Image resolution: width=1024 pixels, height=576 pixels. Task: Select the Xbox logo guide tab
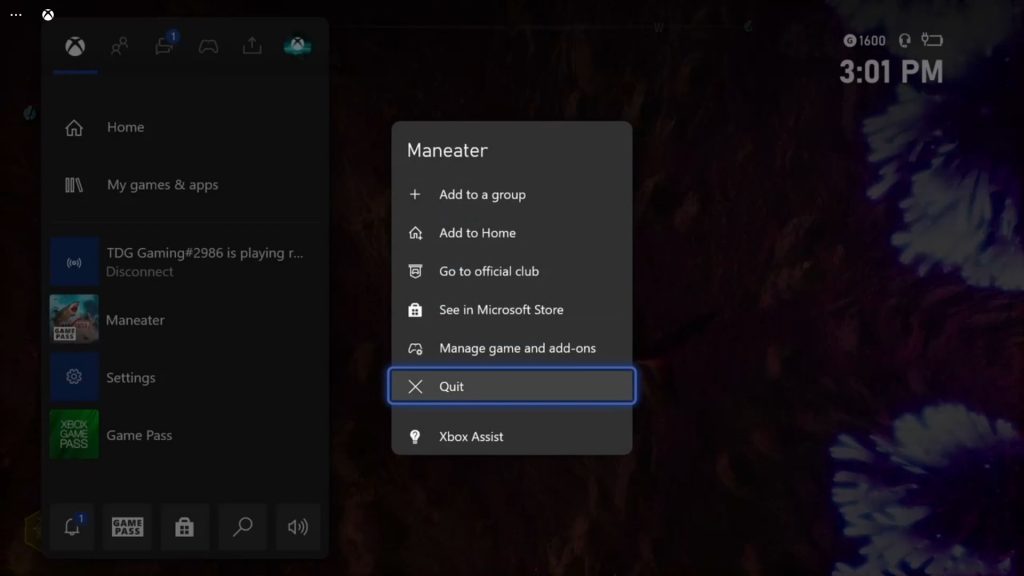(x=75, y=46)
